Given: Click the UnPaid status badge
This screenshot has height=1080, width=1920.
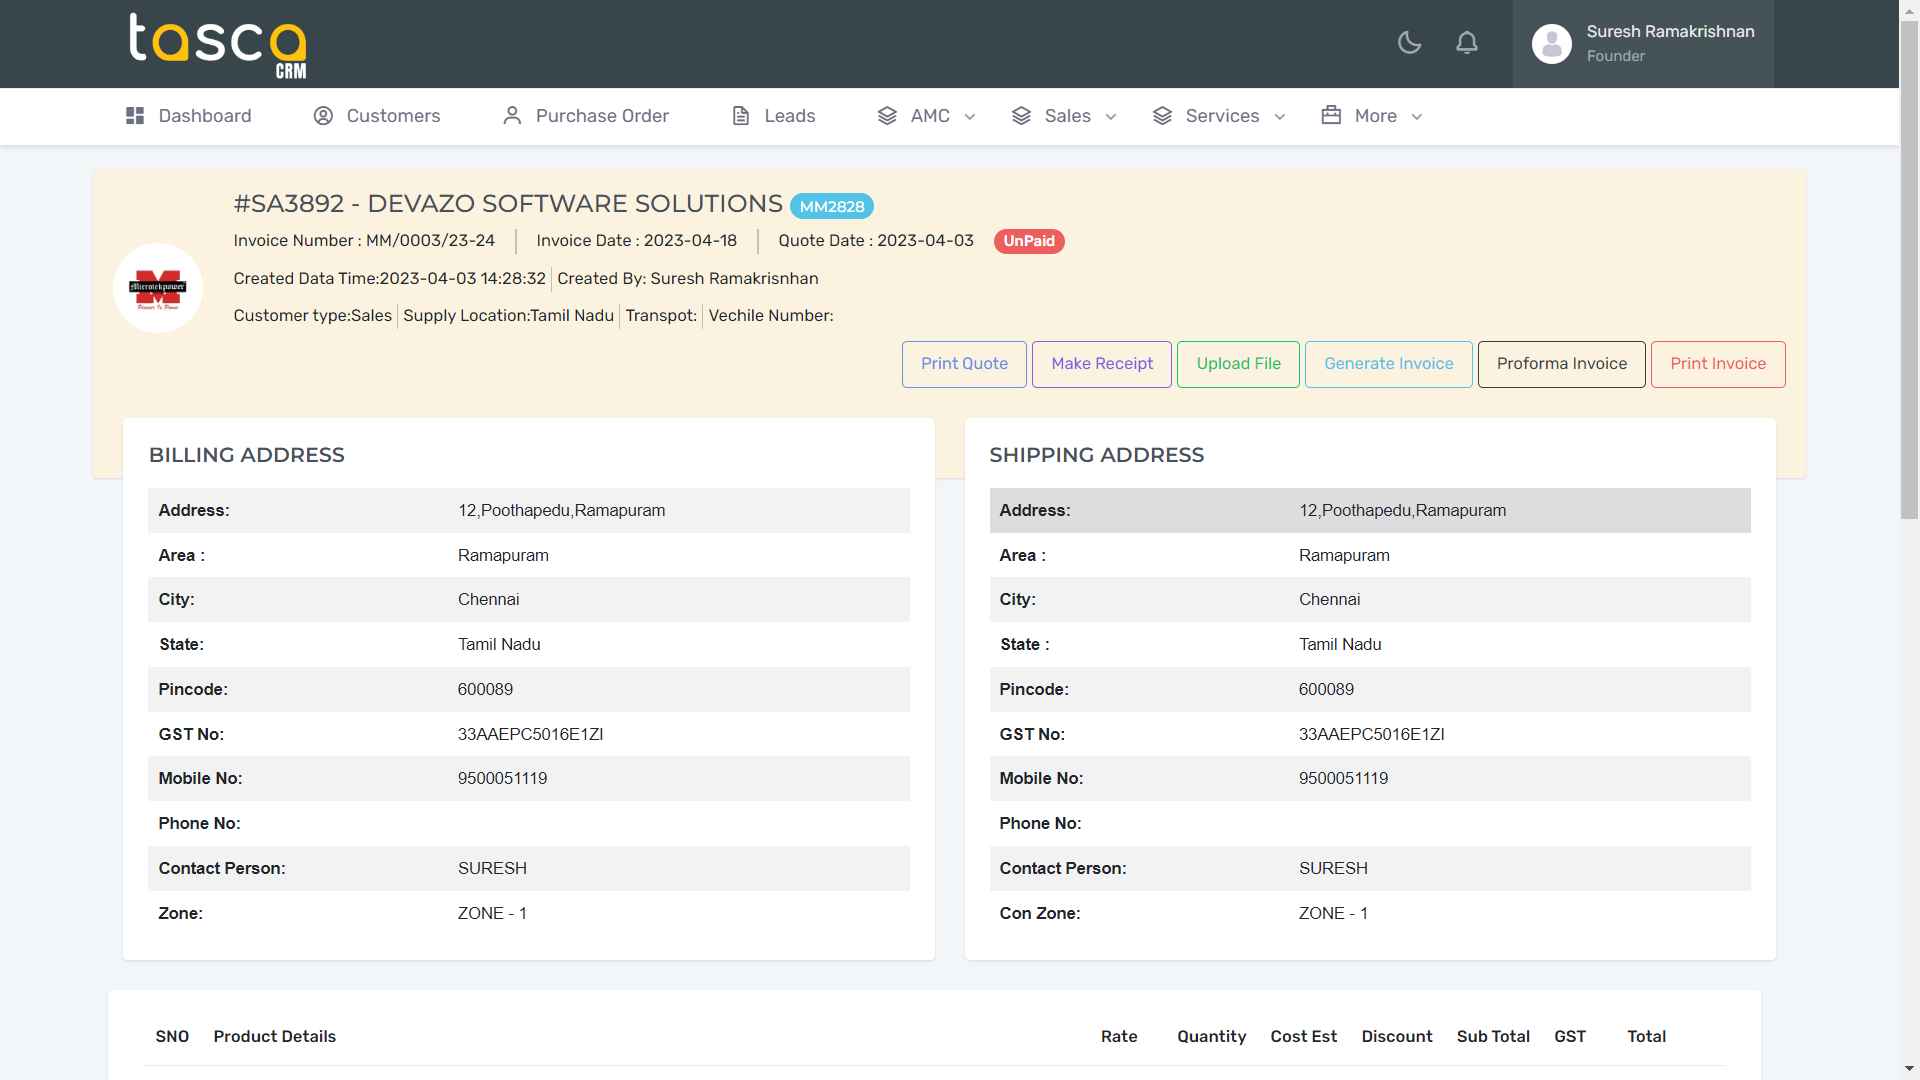Looking at the screenshot, I should [1029, 241].
